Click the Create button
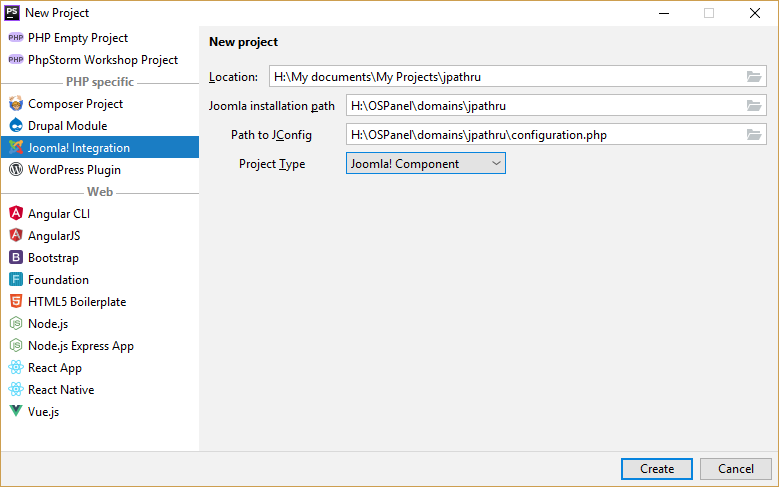The height and width of the screenshot is (487, 779). point(656,469)
